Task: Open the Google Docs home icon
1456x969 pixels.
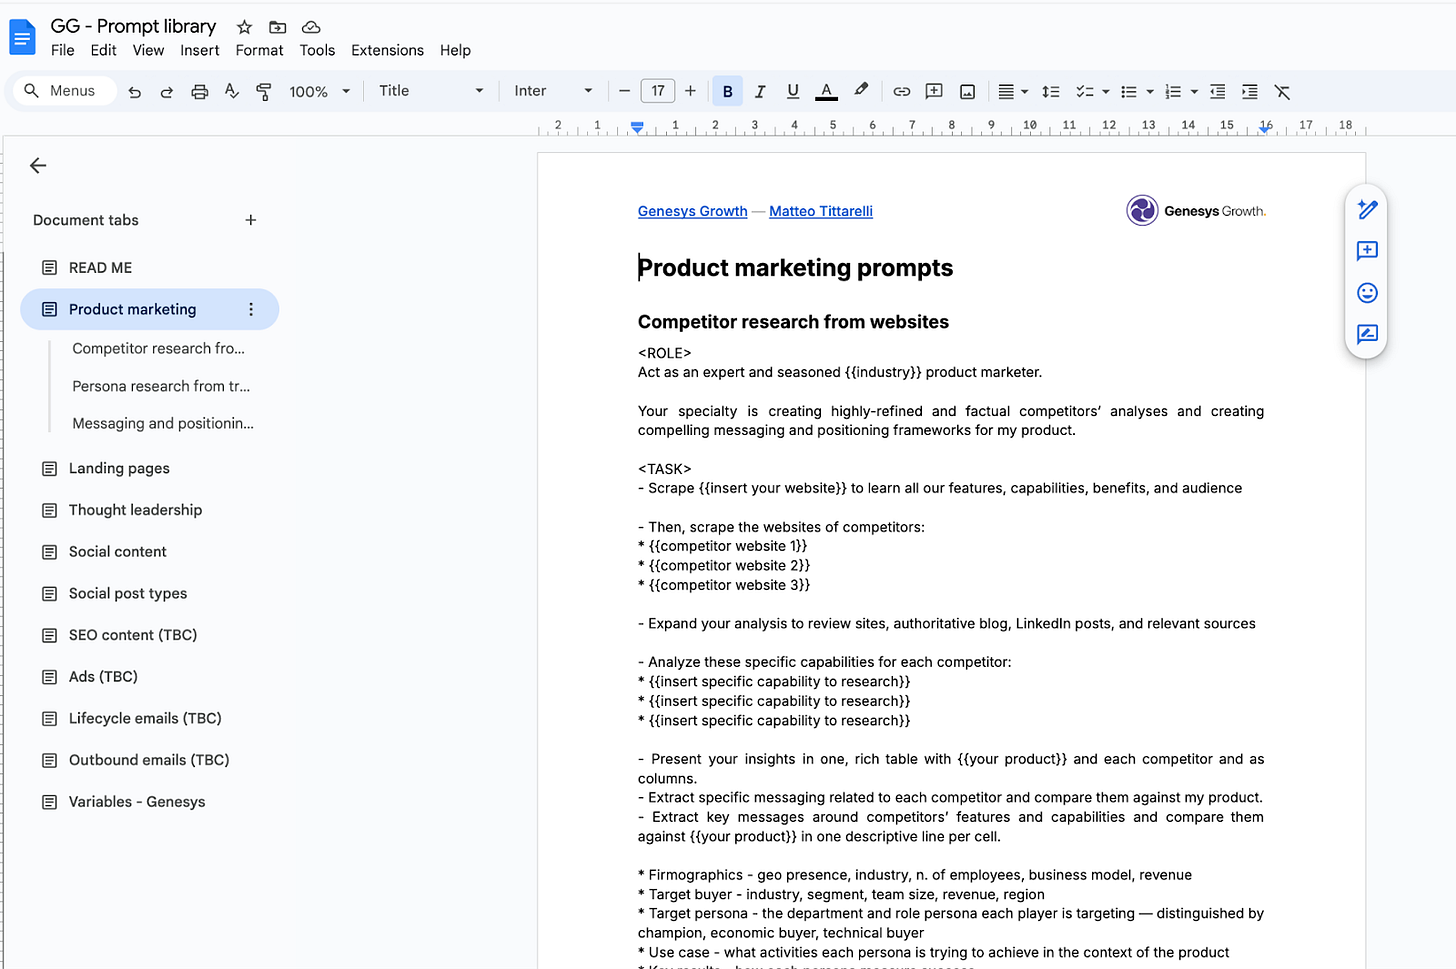Action: point(22,38)
